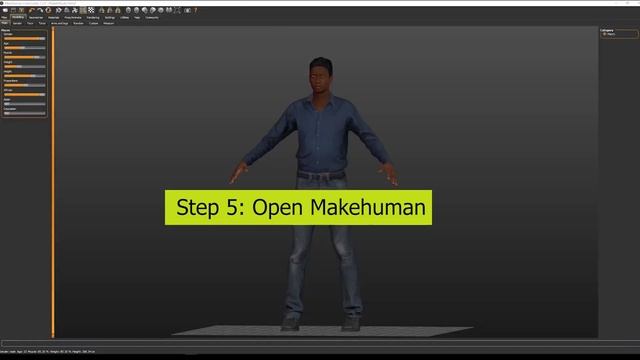This screenshot has width=640, height=360.
Task: Adjust the Weight slider
Action: (24, 67)
